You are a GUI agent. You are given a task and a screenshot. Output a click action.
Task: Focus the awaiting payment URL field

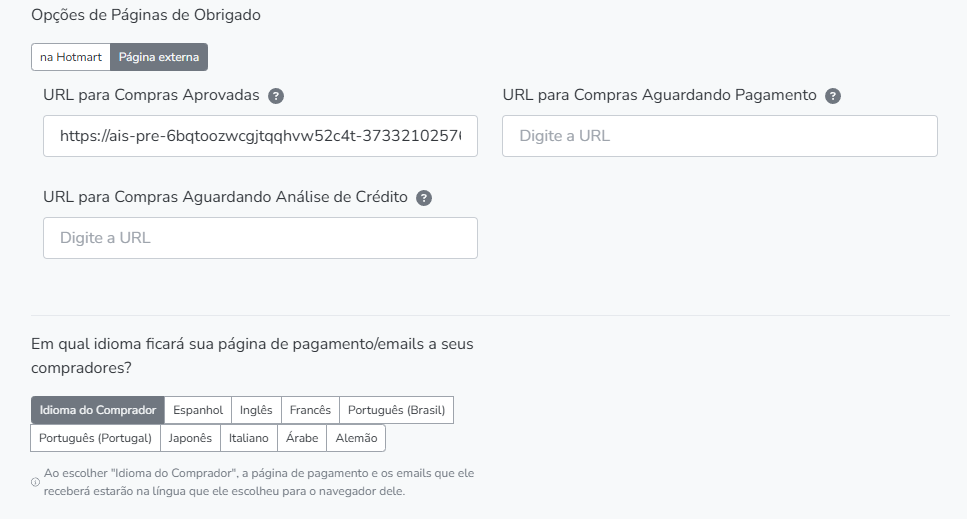click(719, 136)
